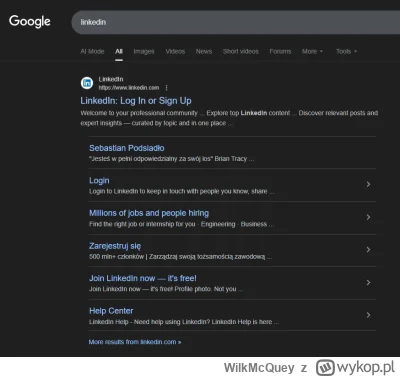Focus the search box containing linkedin
The height and width of the screenshot is (377, 400).
click(236, 22)
